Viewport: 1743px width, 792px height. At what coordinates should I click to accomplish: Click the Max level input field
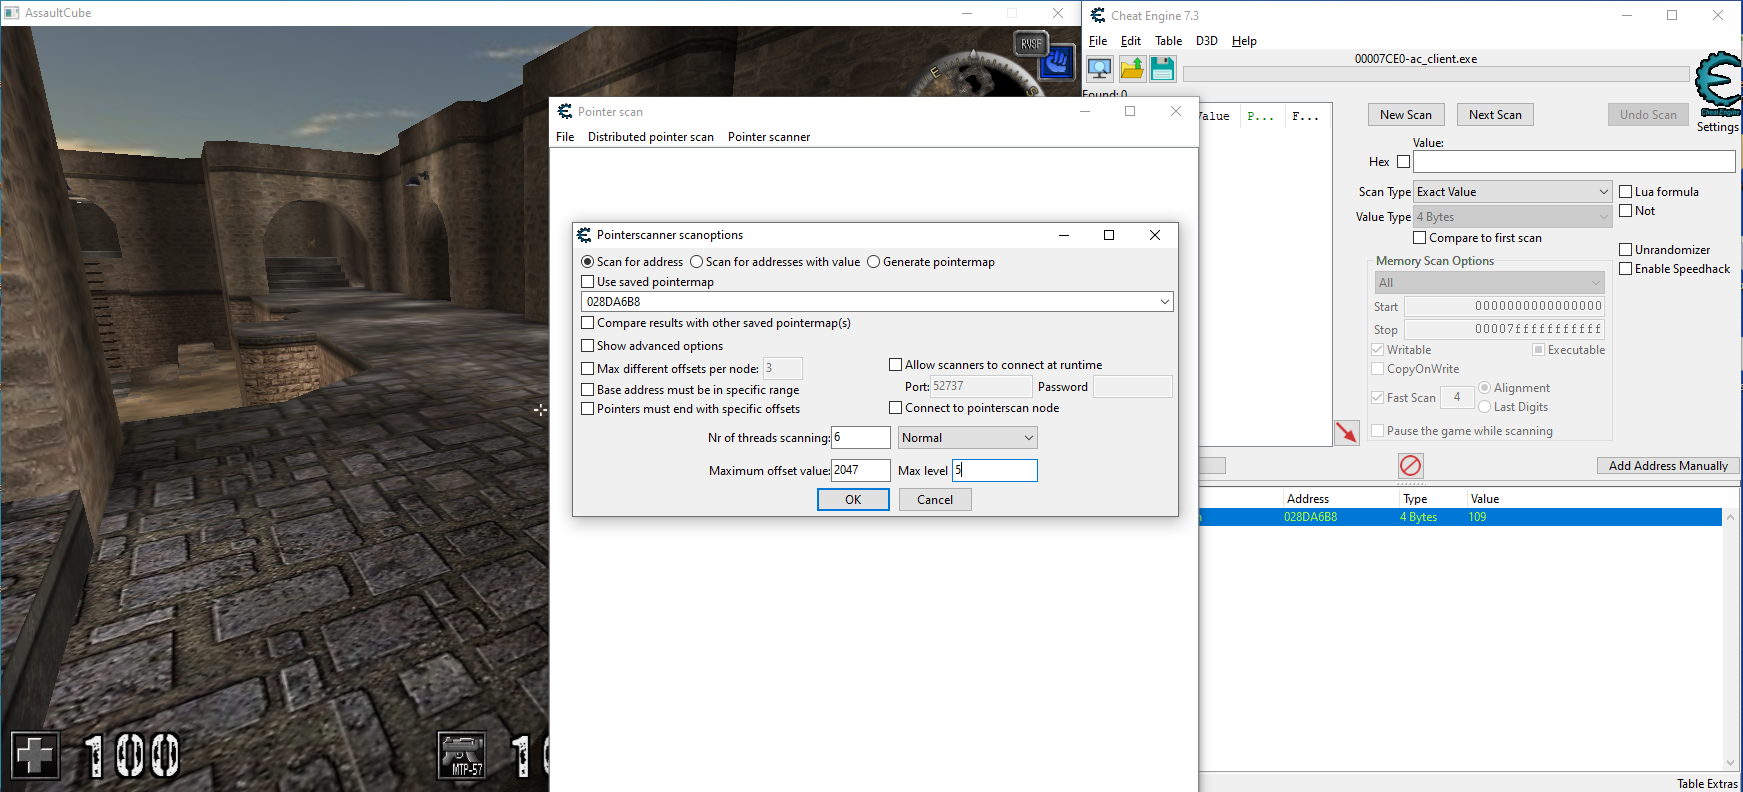tap(995, 471)
